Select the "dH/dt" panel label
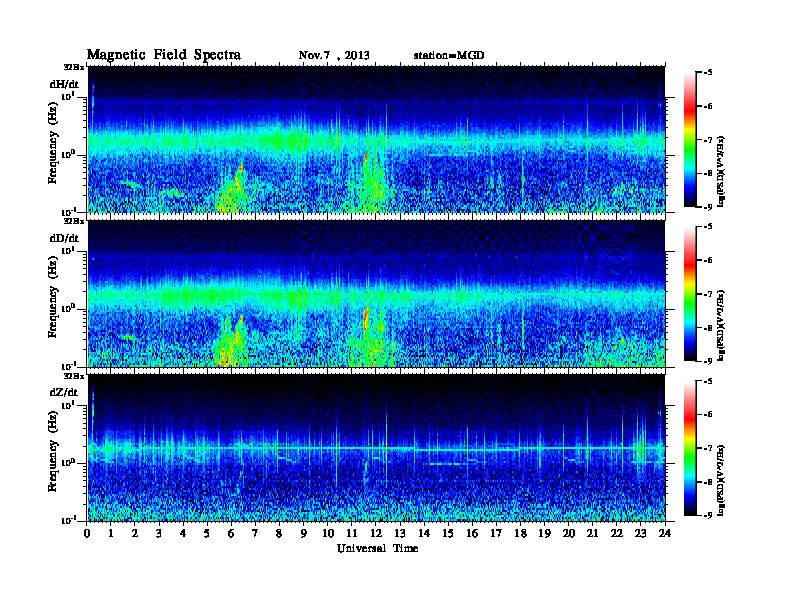Viewport: 792px width, 612px height. click(64, 85)
